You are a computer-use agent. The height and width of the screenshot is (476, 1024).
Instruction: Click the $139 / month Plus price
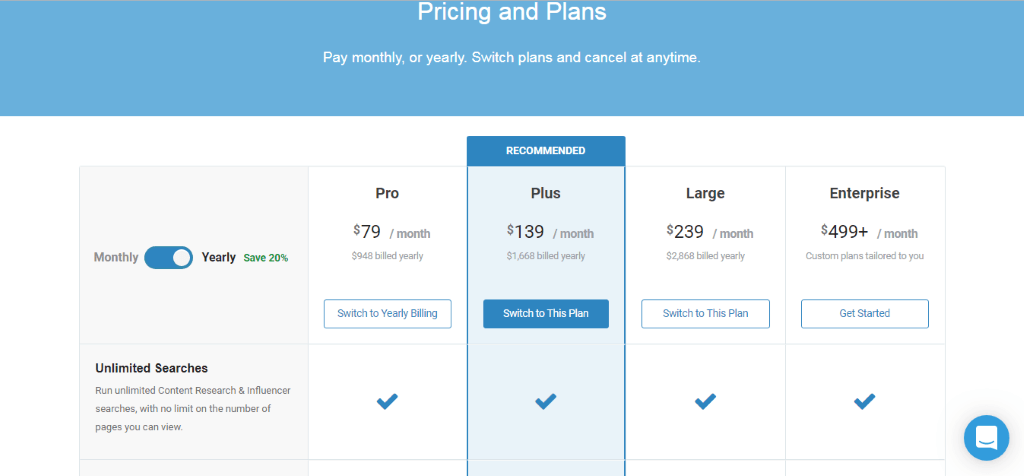tap(550, 232)
